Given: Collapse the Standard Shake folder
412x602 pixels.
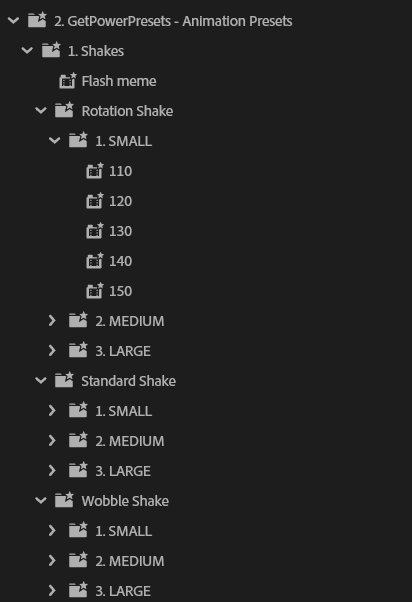Looking at the screenshot, I should [41, 380].
